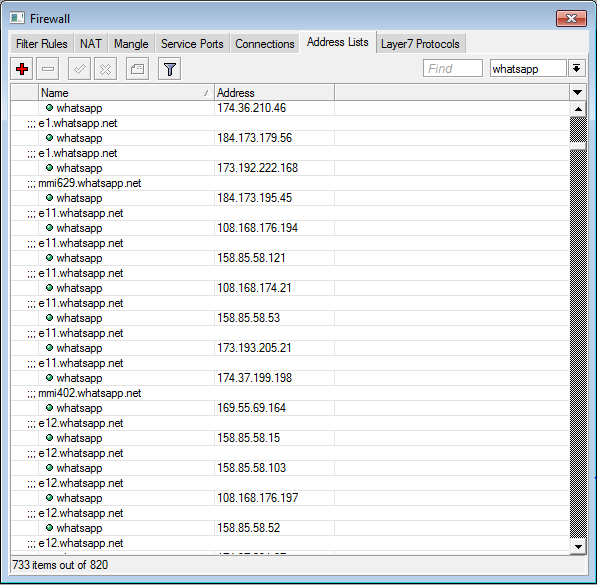Switch to the NAT tab

tap(91, 44)
